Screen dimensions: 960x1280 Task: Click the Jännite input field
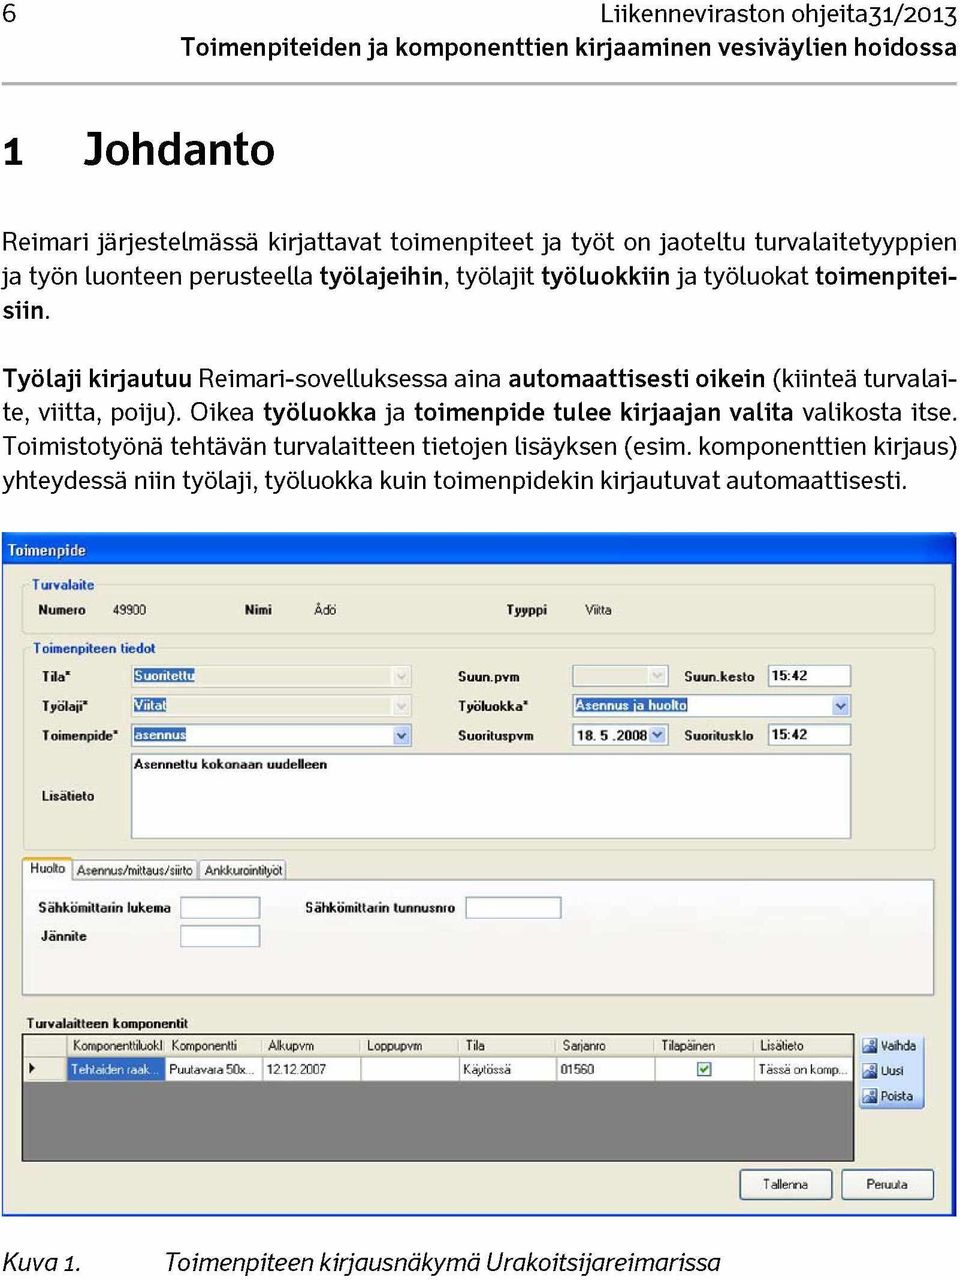pos(220,936)
